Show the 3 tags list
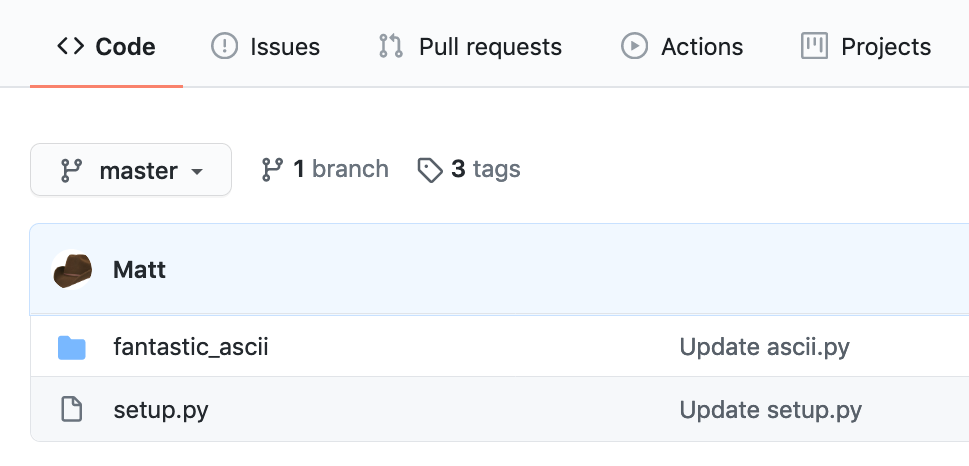The image size is (969, 466). [x=485, y=169]
